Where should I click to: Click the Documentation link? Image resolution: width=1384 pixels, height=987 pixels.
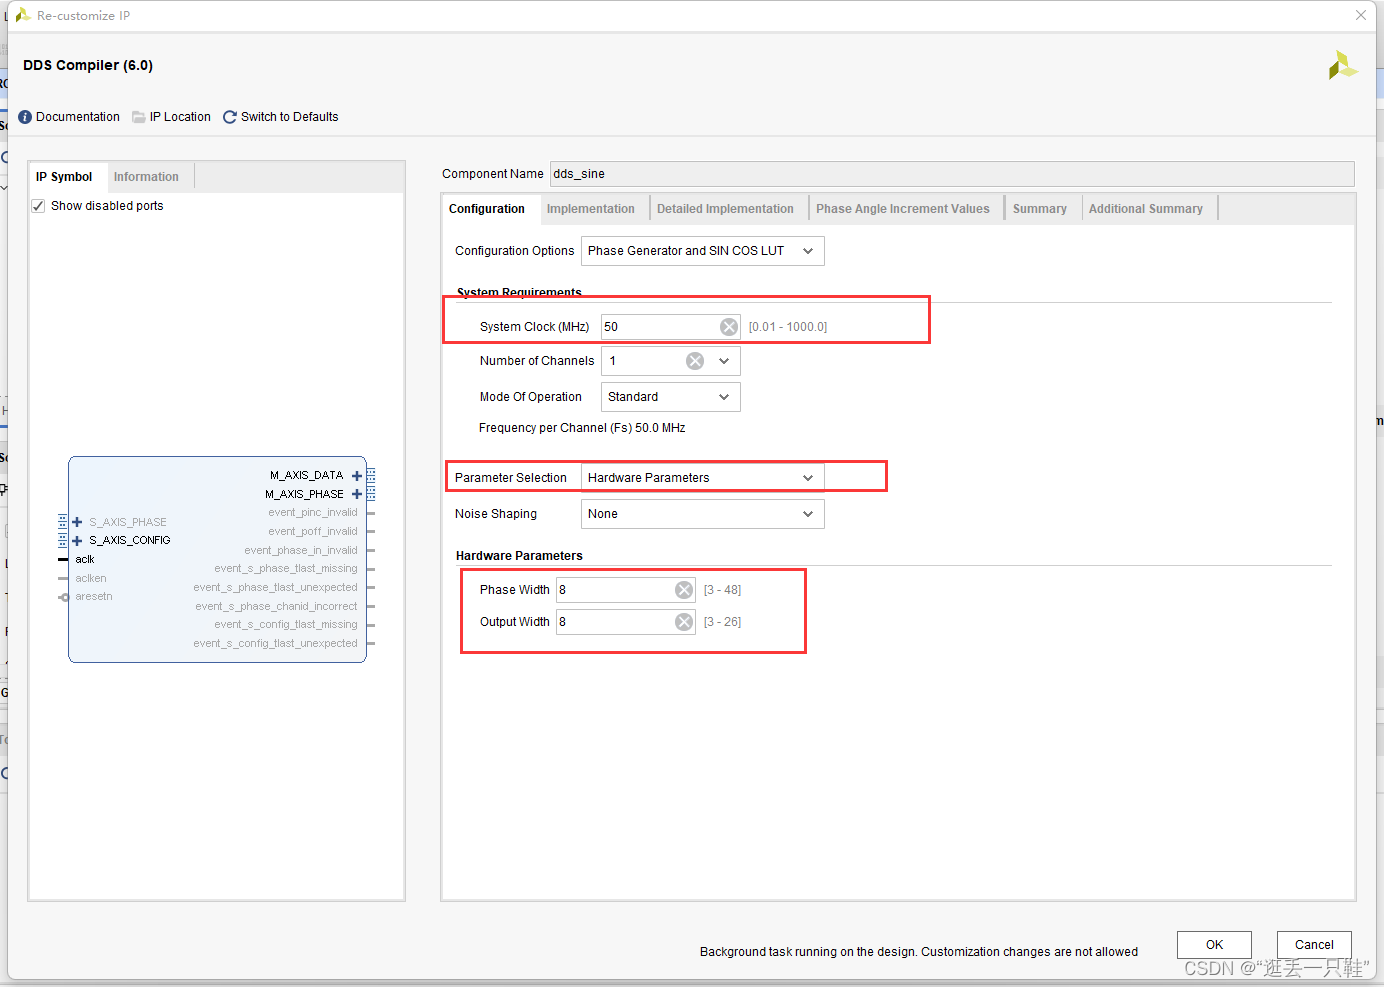click(78, 117)
